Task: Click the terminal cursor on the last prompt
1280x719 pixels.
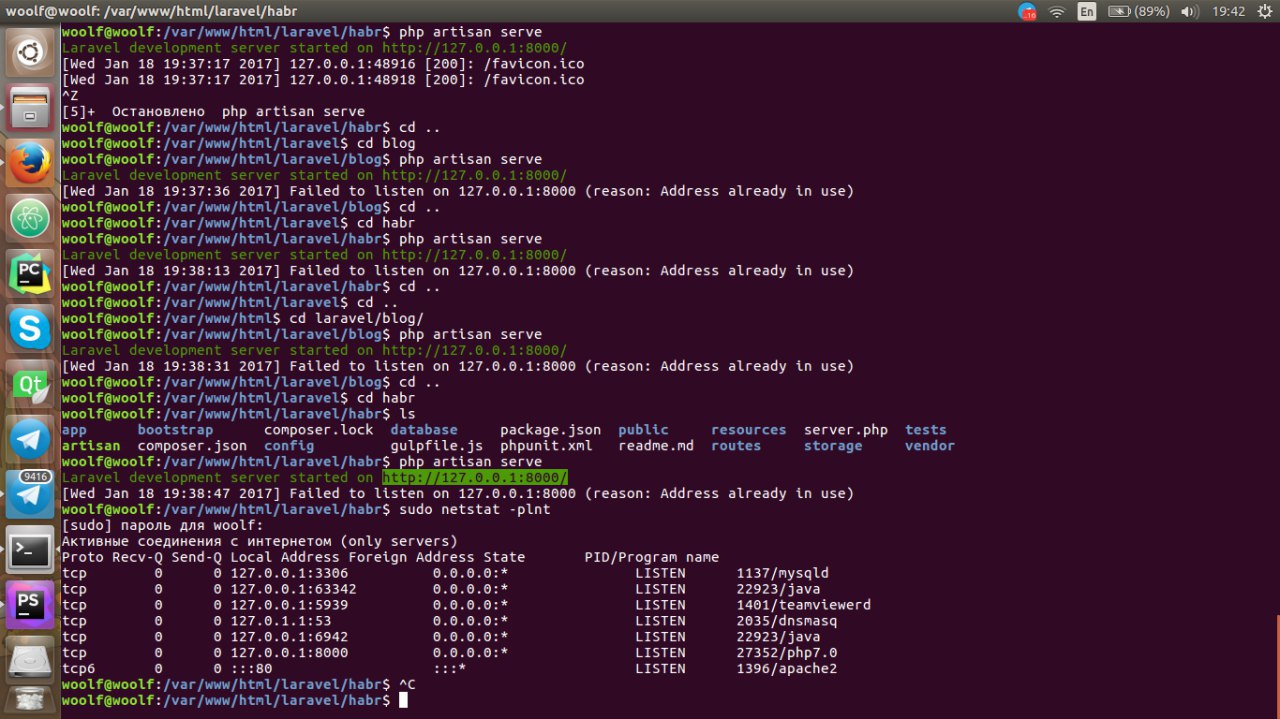Action: coord(403,700)
